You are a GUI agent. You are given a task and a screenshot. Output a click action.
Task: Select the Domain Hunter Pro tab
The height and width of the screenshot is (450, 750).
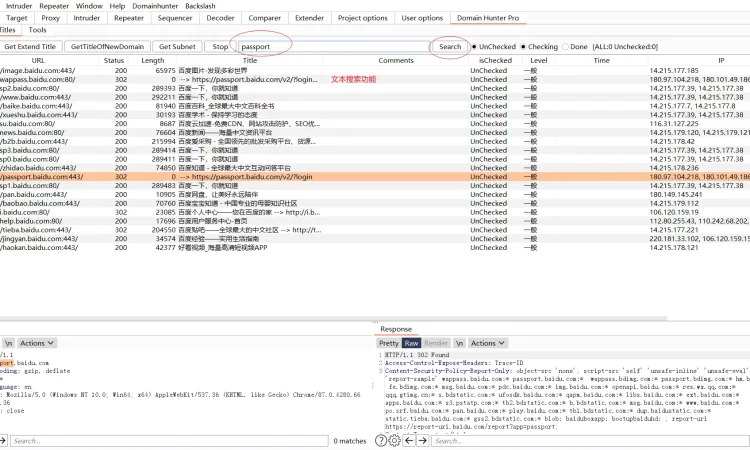point(488,18)
